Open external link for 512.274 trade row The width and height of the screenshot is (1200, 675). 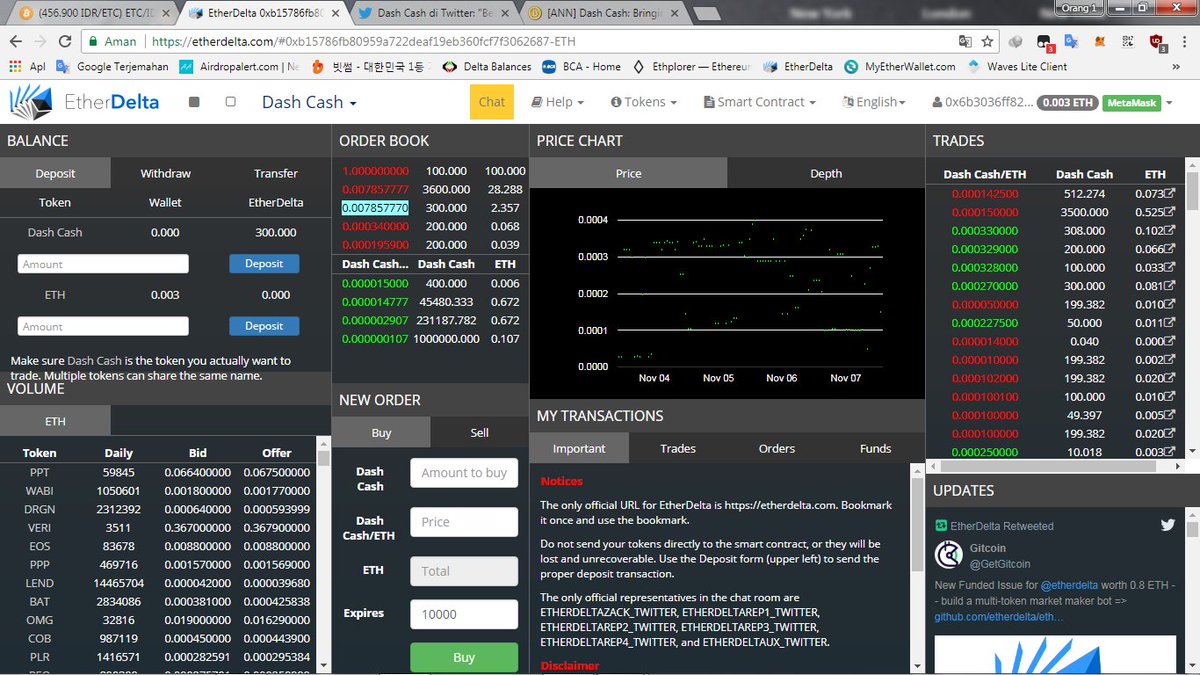pos(1169,193)
